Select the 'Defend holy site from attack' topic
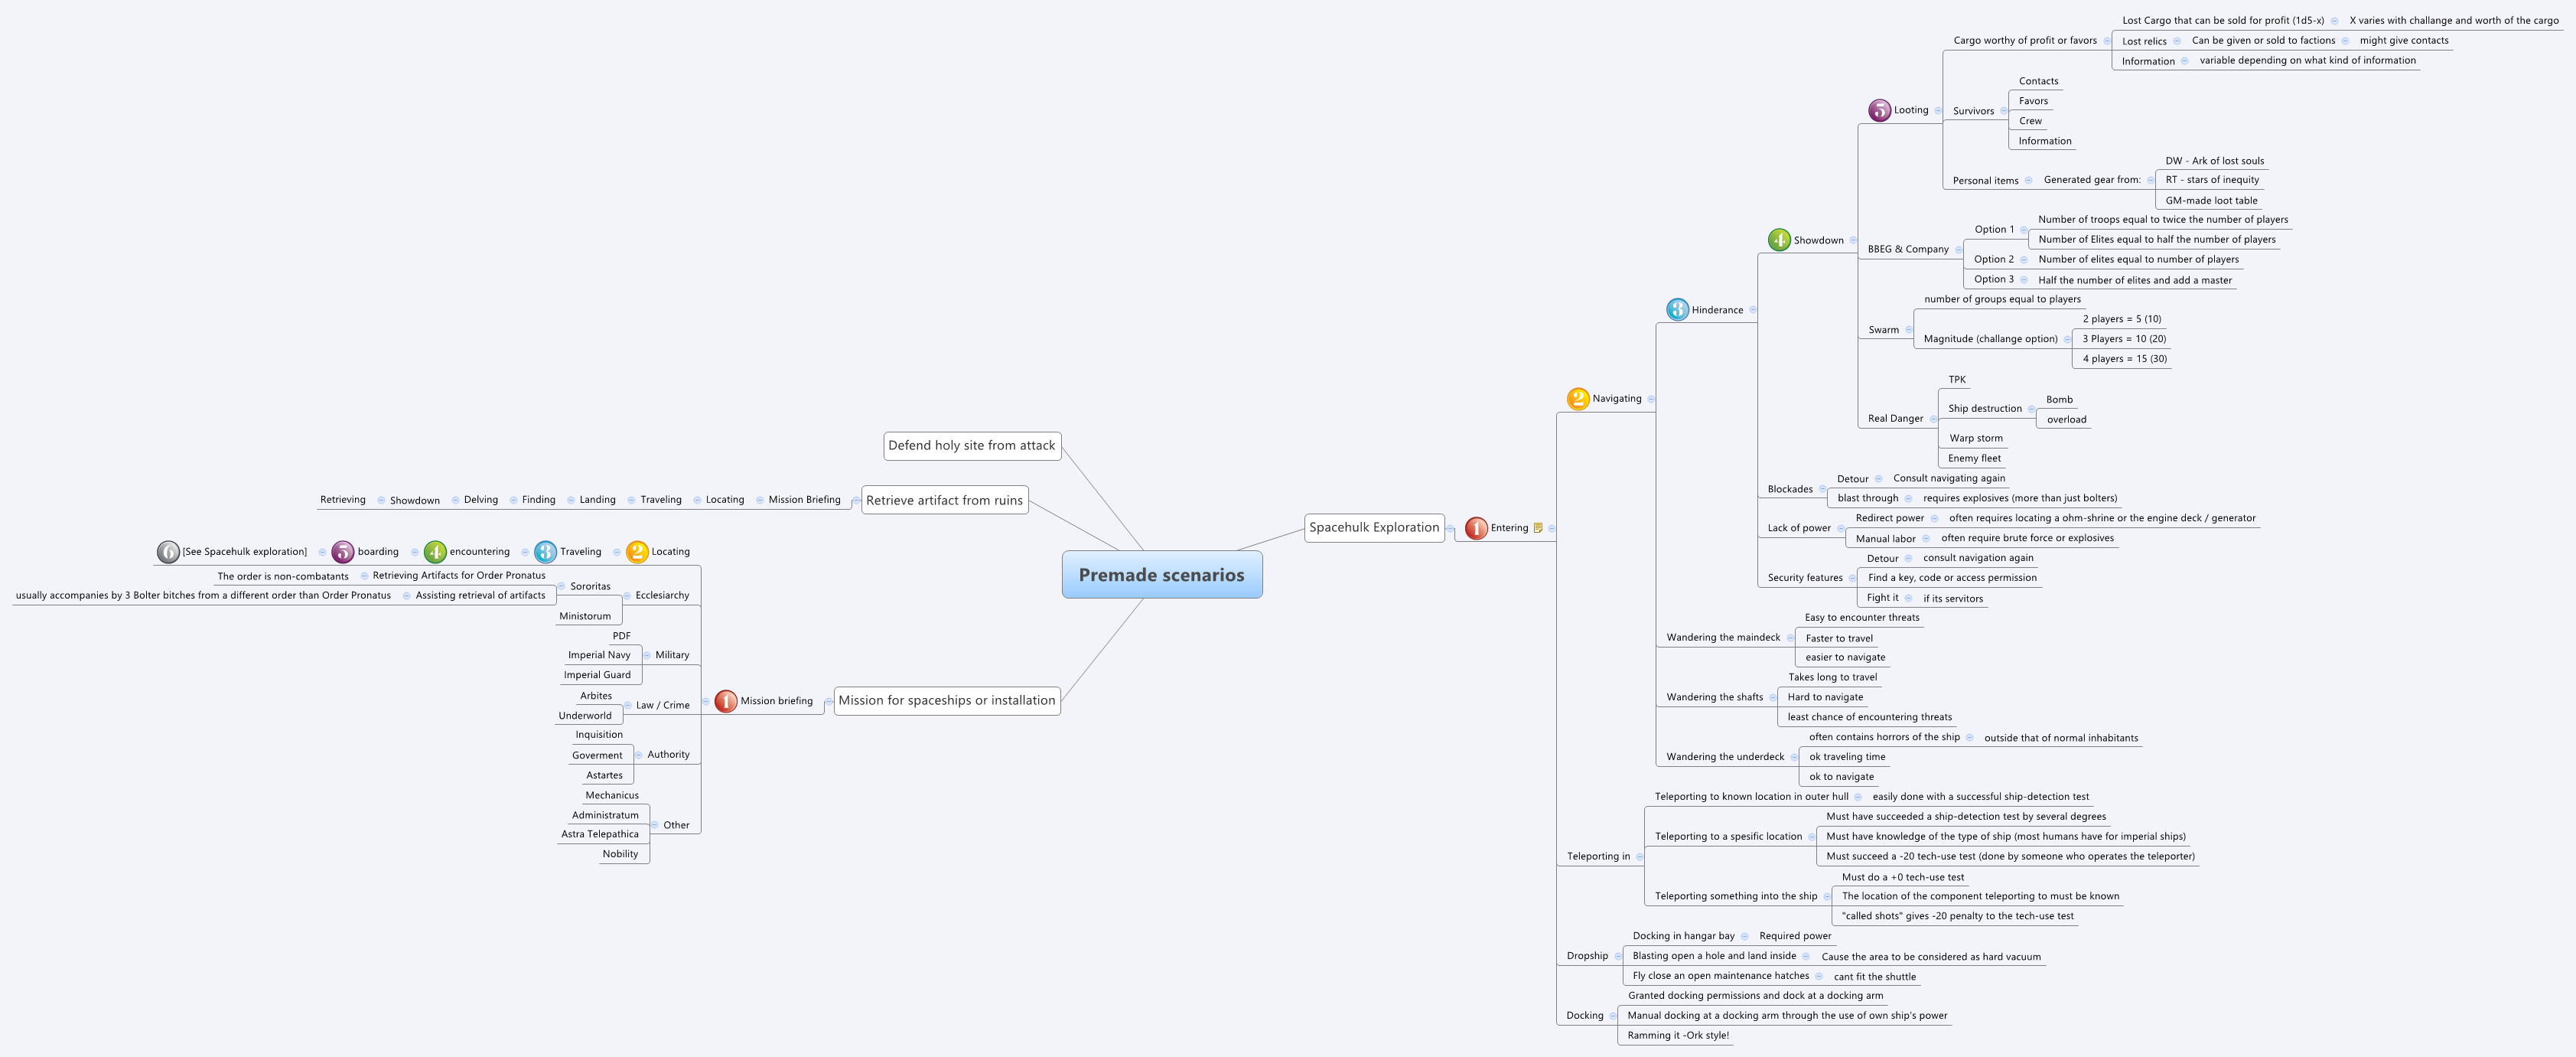The image size is (2576, 1057). (x=971, y=446)
